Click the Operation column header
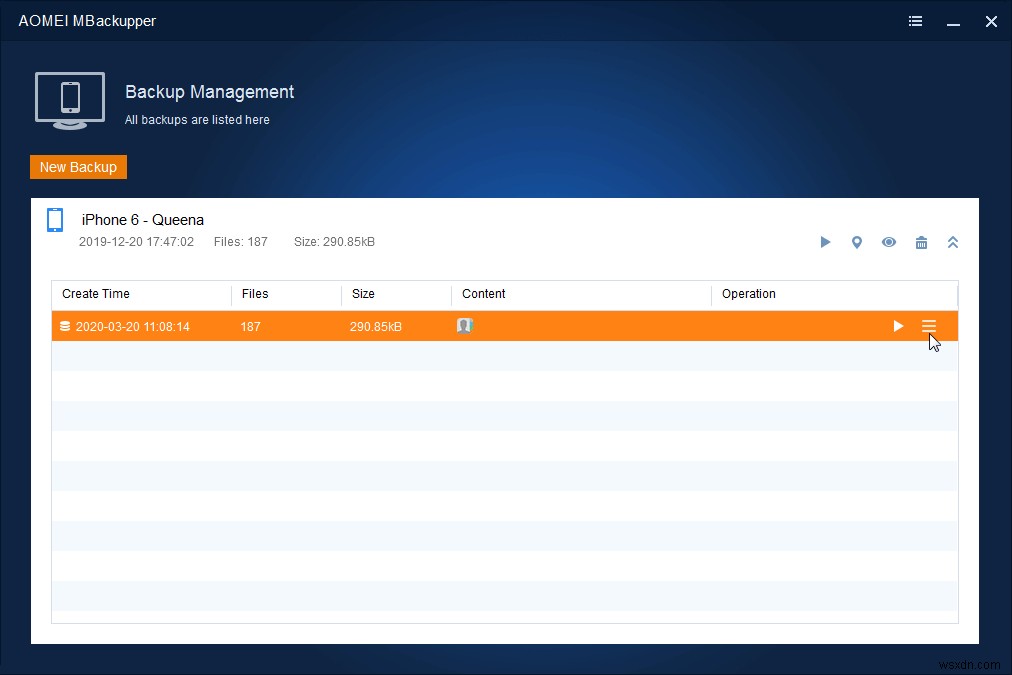This screenshot has height=675, width=1012. 748,294
